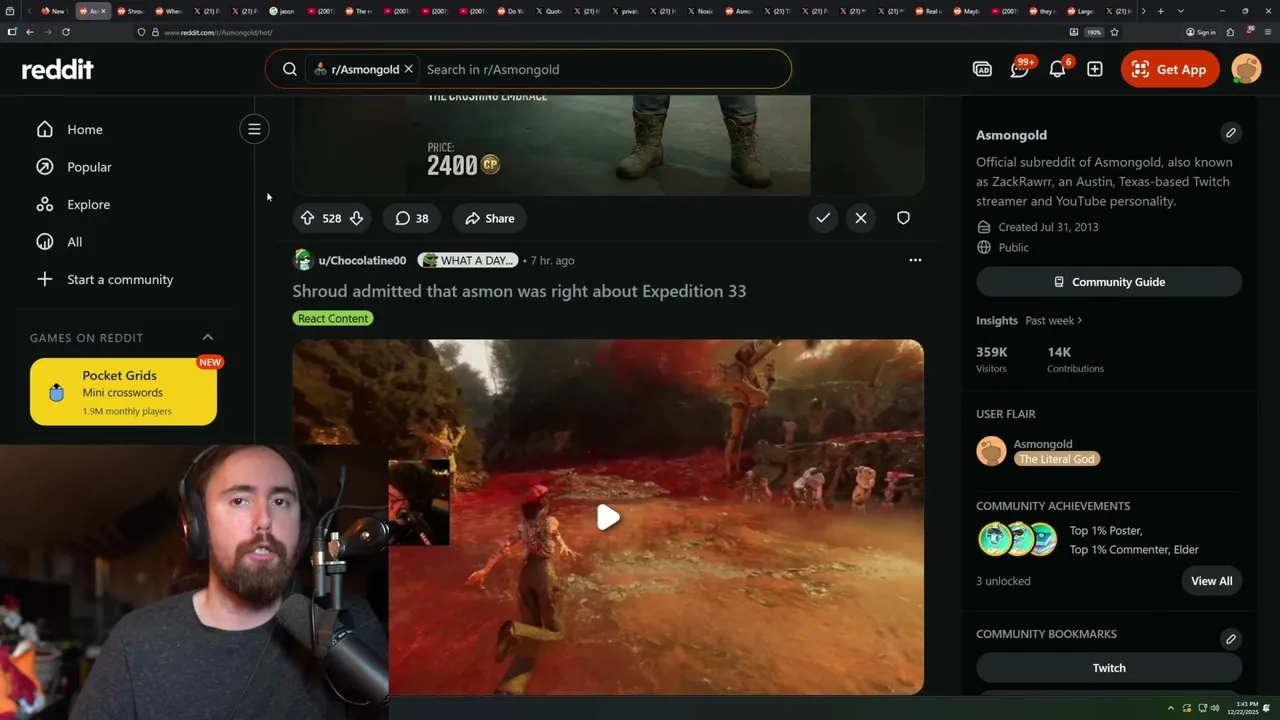The width and height of the screenshot is (1280, 720).
Task: Share the 528-point post
Action: (489, 218)
